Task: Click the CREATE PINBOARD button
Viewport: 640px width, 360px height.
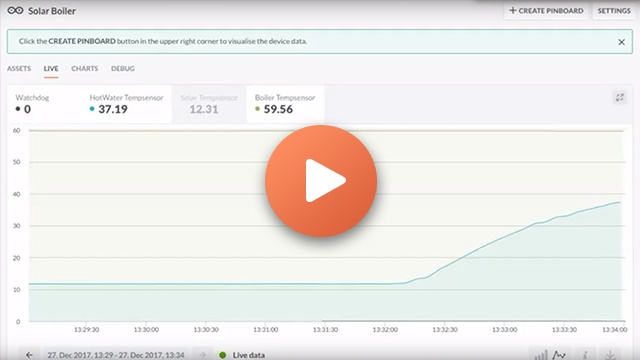Action: [x=546, y=11]
